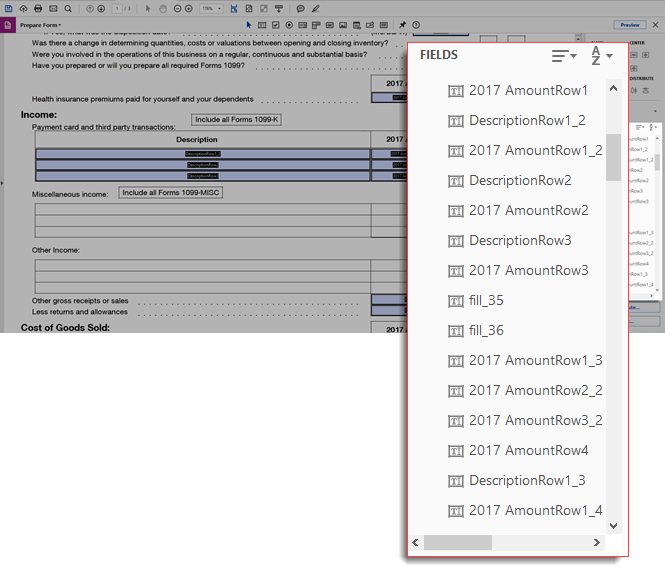Open the Fields tab order dropdown
The height and width of the screenshot is (572, 665).
[x=564, y=56]
